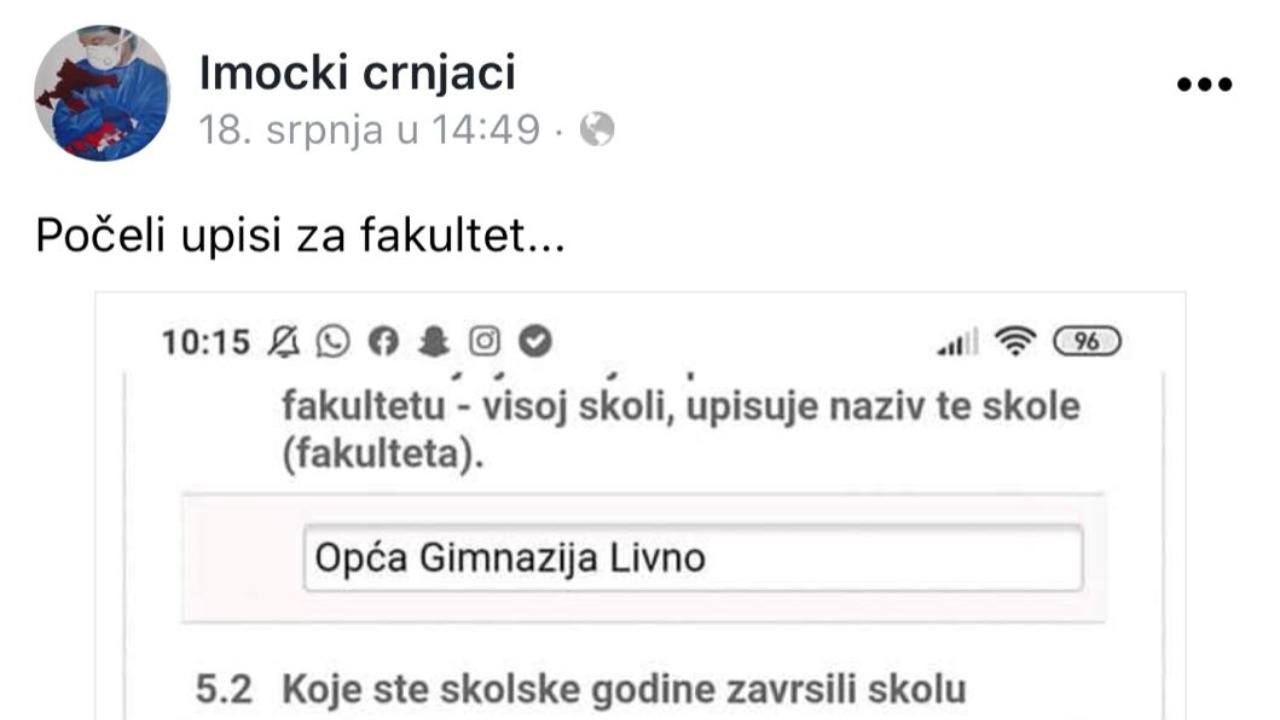
Task: Tap the 10:15 clock in status bar
Action: pyautogui.click(x=206, y=343)
